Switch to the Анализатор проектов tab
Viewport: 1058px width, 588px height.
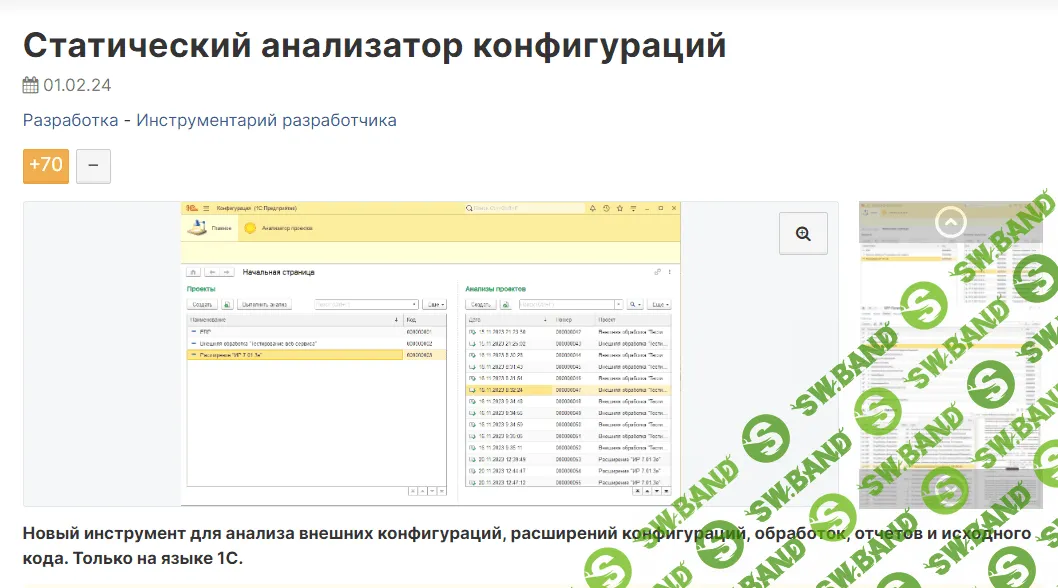pos(290,226)
